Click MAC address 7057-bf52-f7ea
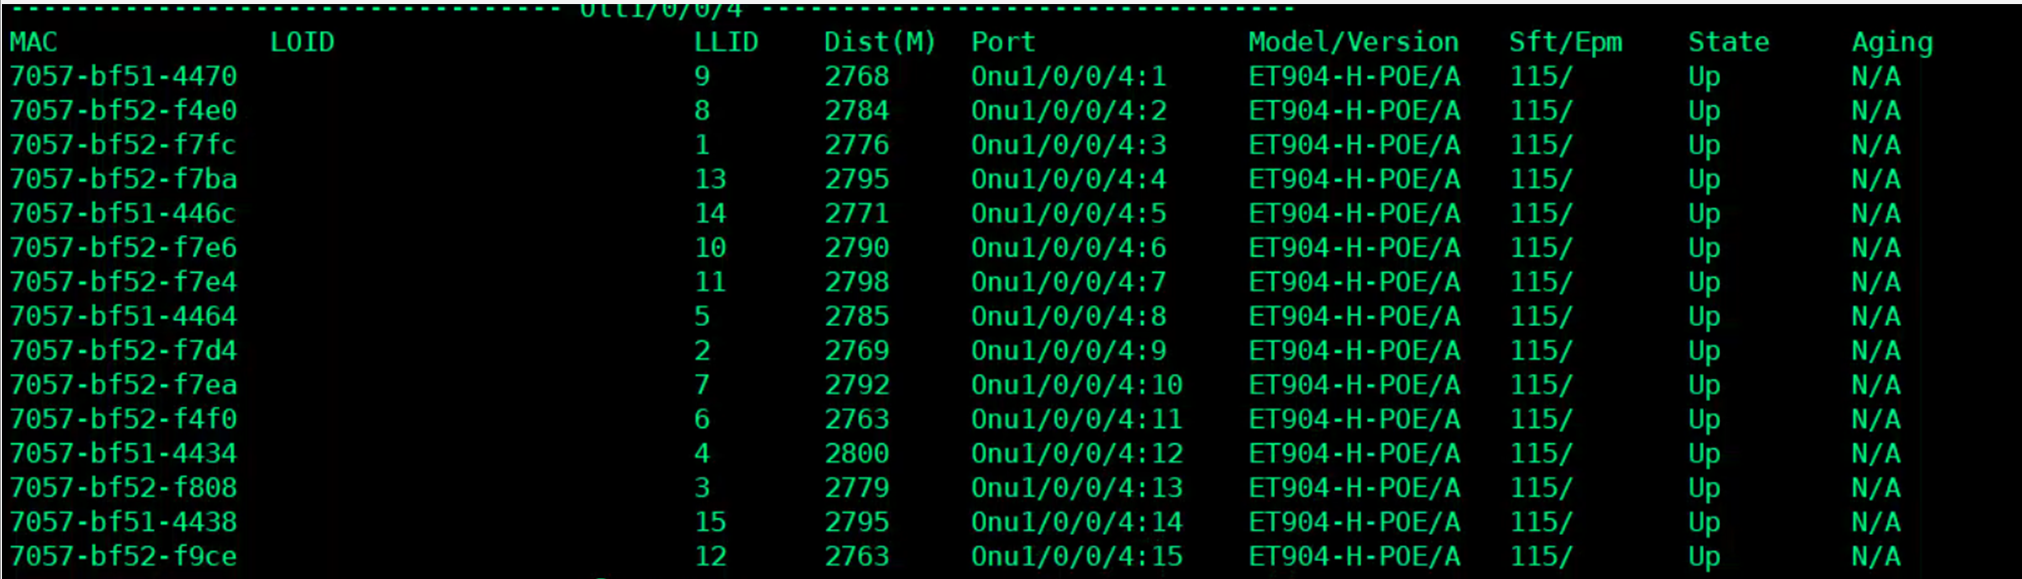This screenshot has width=2022, height=579. pos(123,385)
